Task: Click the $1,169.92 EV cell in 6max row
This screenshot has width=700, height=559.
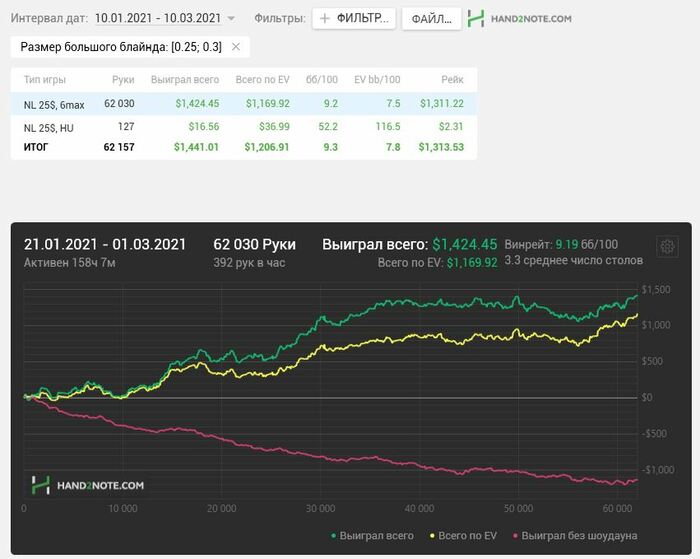Action: coord(268,104)
